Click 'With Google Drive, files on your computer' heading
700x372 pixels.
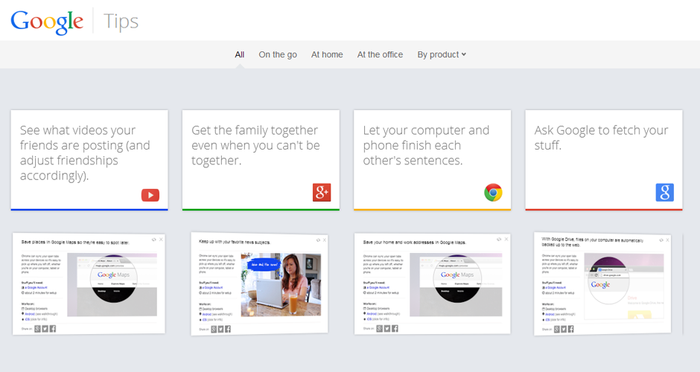[x=592, y=242]
